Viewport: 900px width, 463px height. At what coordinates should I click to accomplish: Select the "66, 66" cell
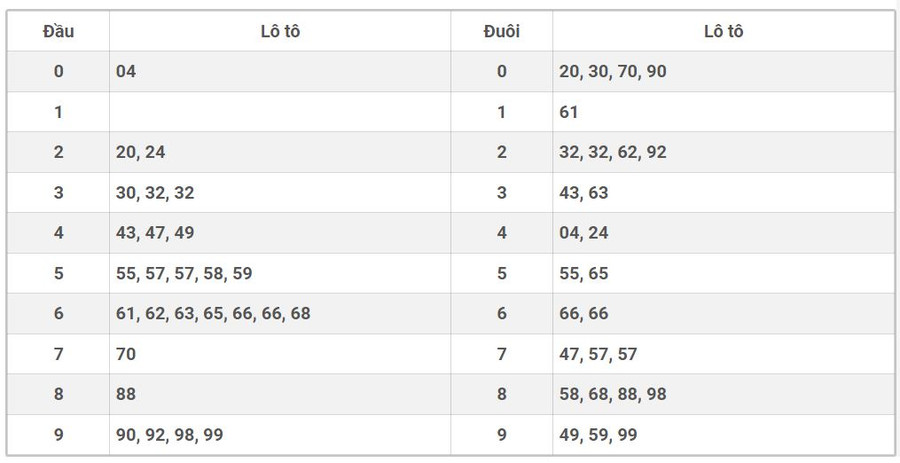[x=584, y=313]
